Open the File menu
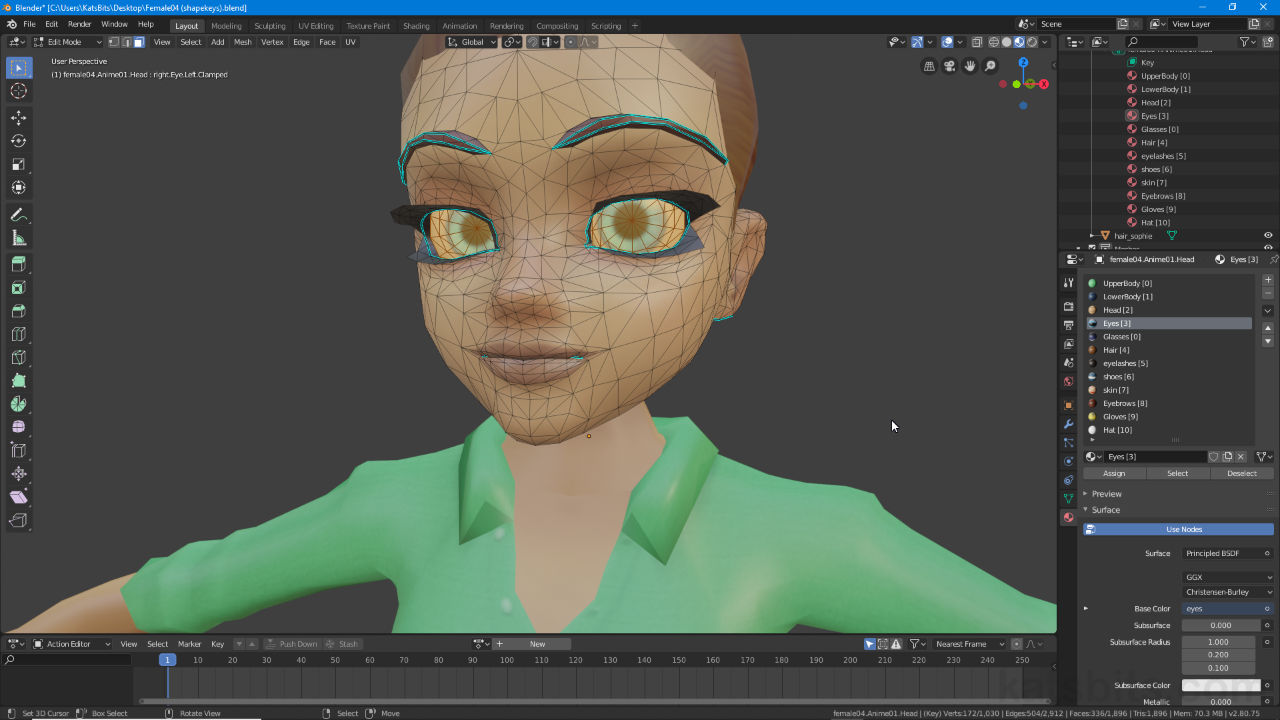Viewport: 1280px width, 720px height. (x=29, y=24)
